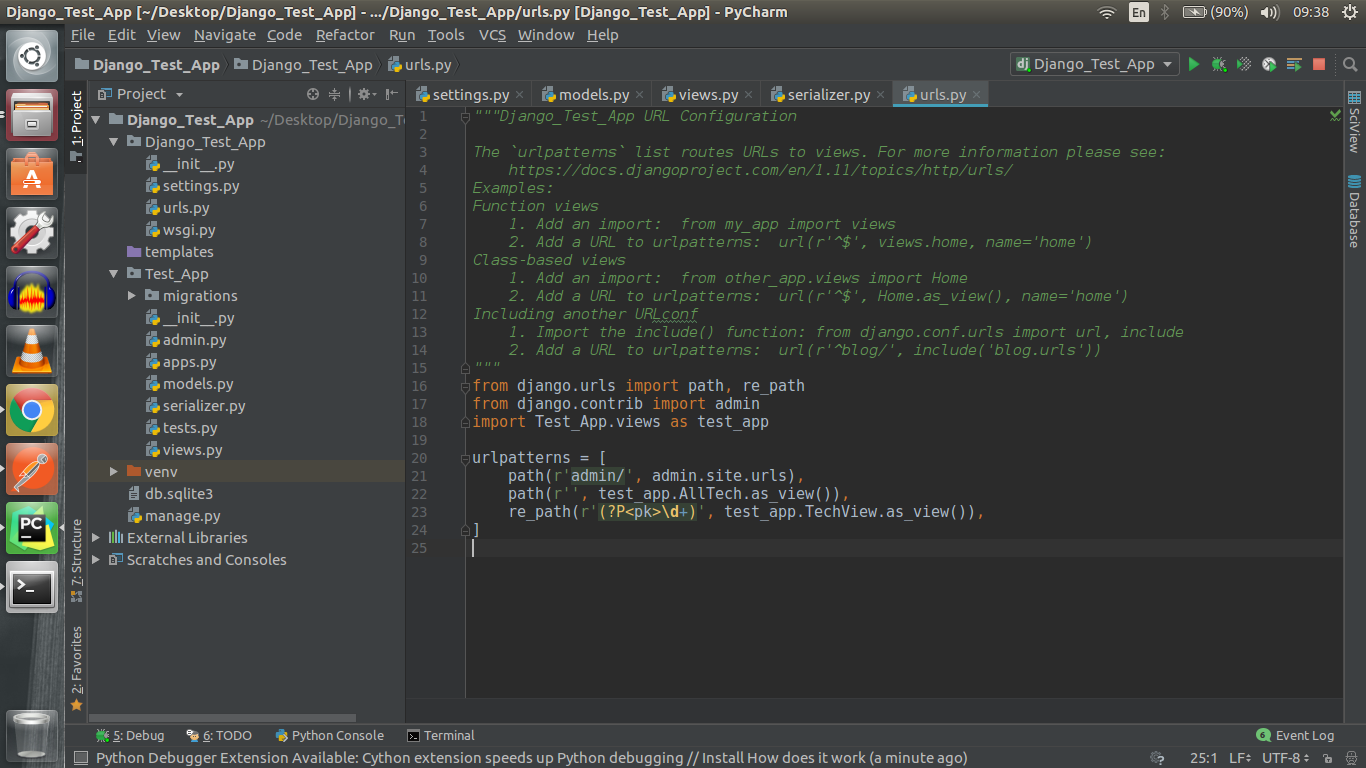Open the 6: TODO tool window
The image size is (1366, 768).
[219, 736]
